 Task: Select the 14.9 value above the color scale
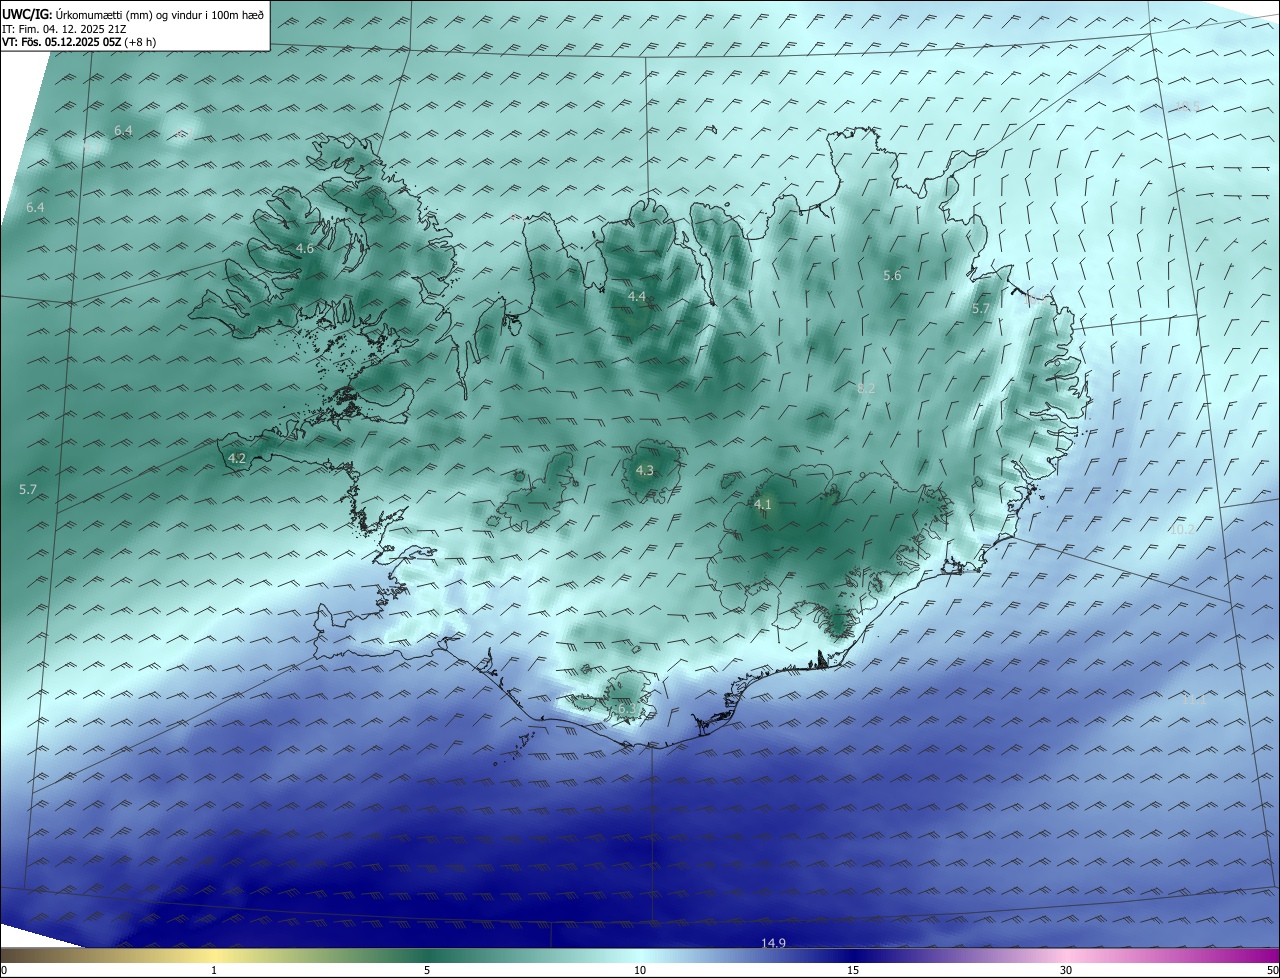[x=773, y=943]
